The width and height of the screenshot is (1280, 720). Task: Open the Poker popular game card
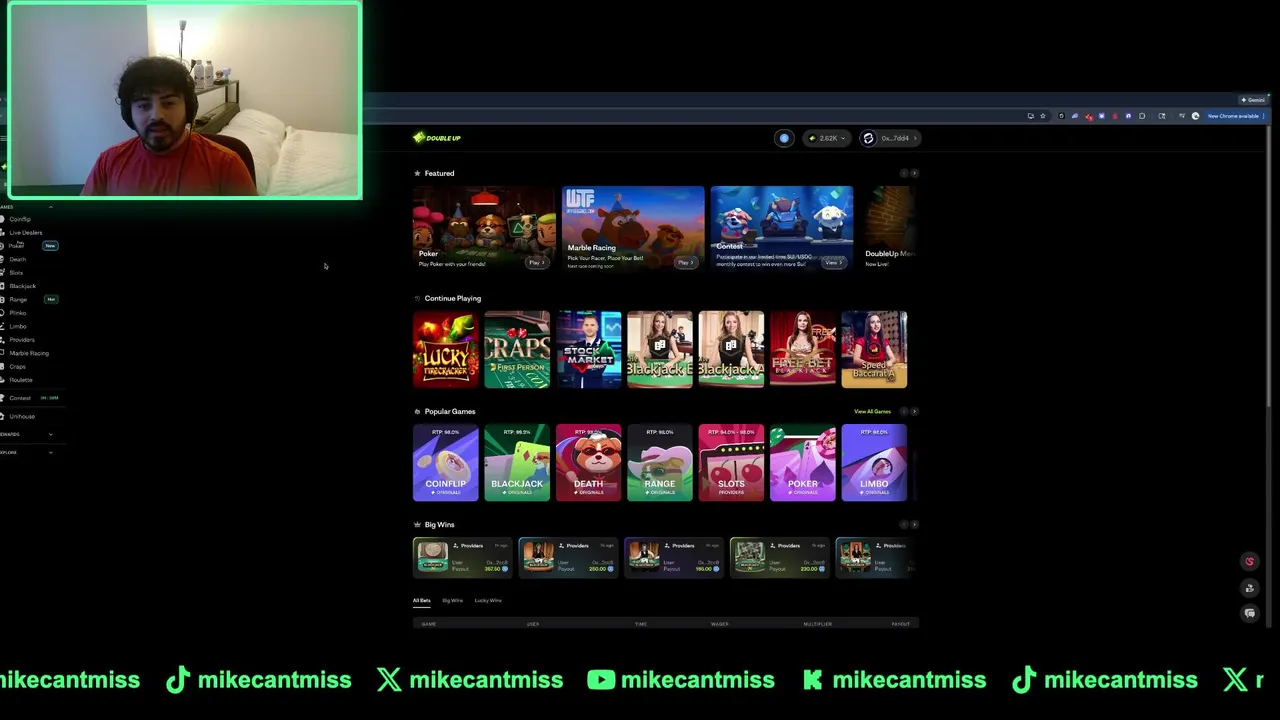(803, 462)
